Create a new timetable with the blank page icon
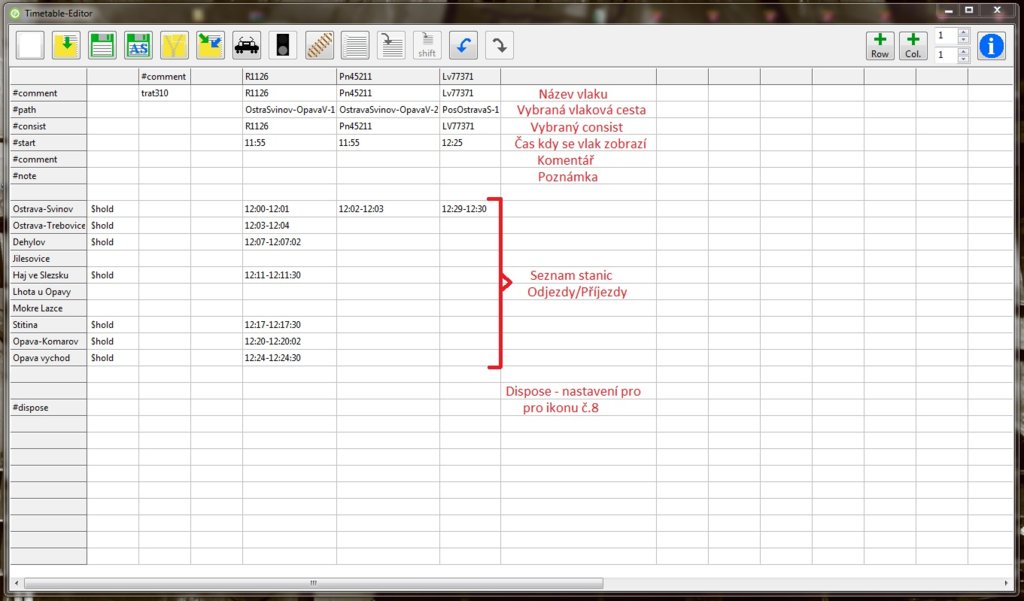The image size is (1024, 601). [x=30, y=45]
